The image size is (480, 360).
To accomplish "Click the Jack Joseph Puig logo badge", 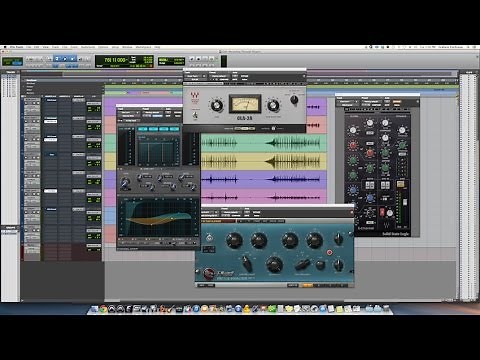I will (x=209, y=274).
